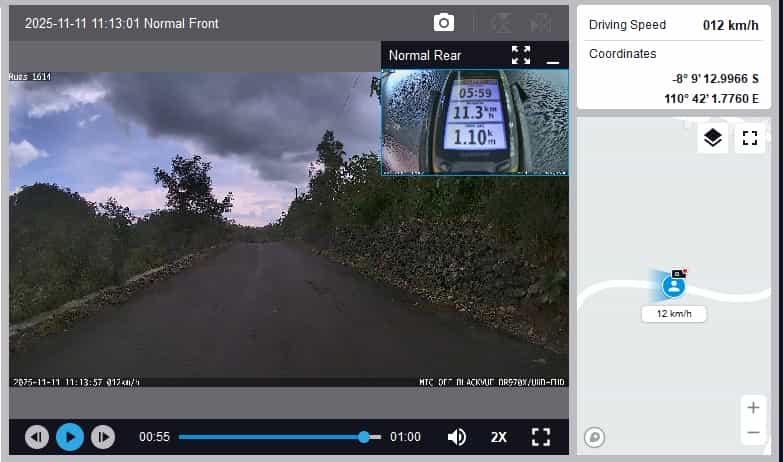
Task: Capture a snapshot with the camera icon
Action: click(x=443, y=22)
